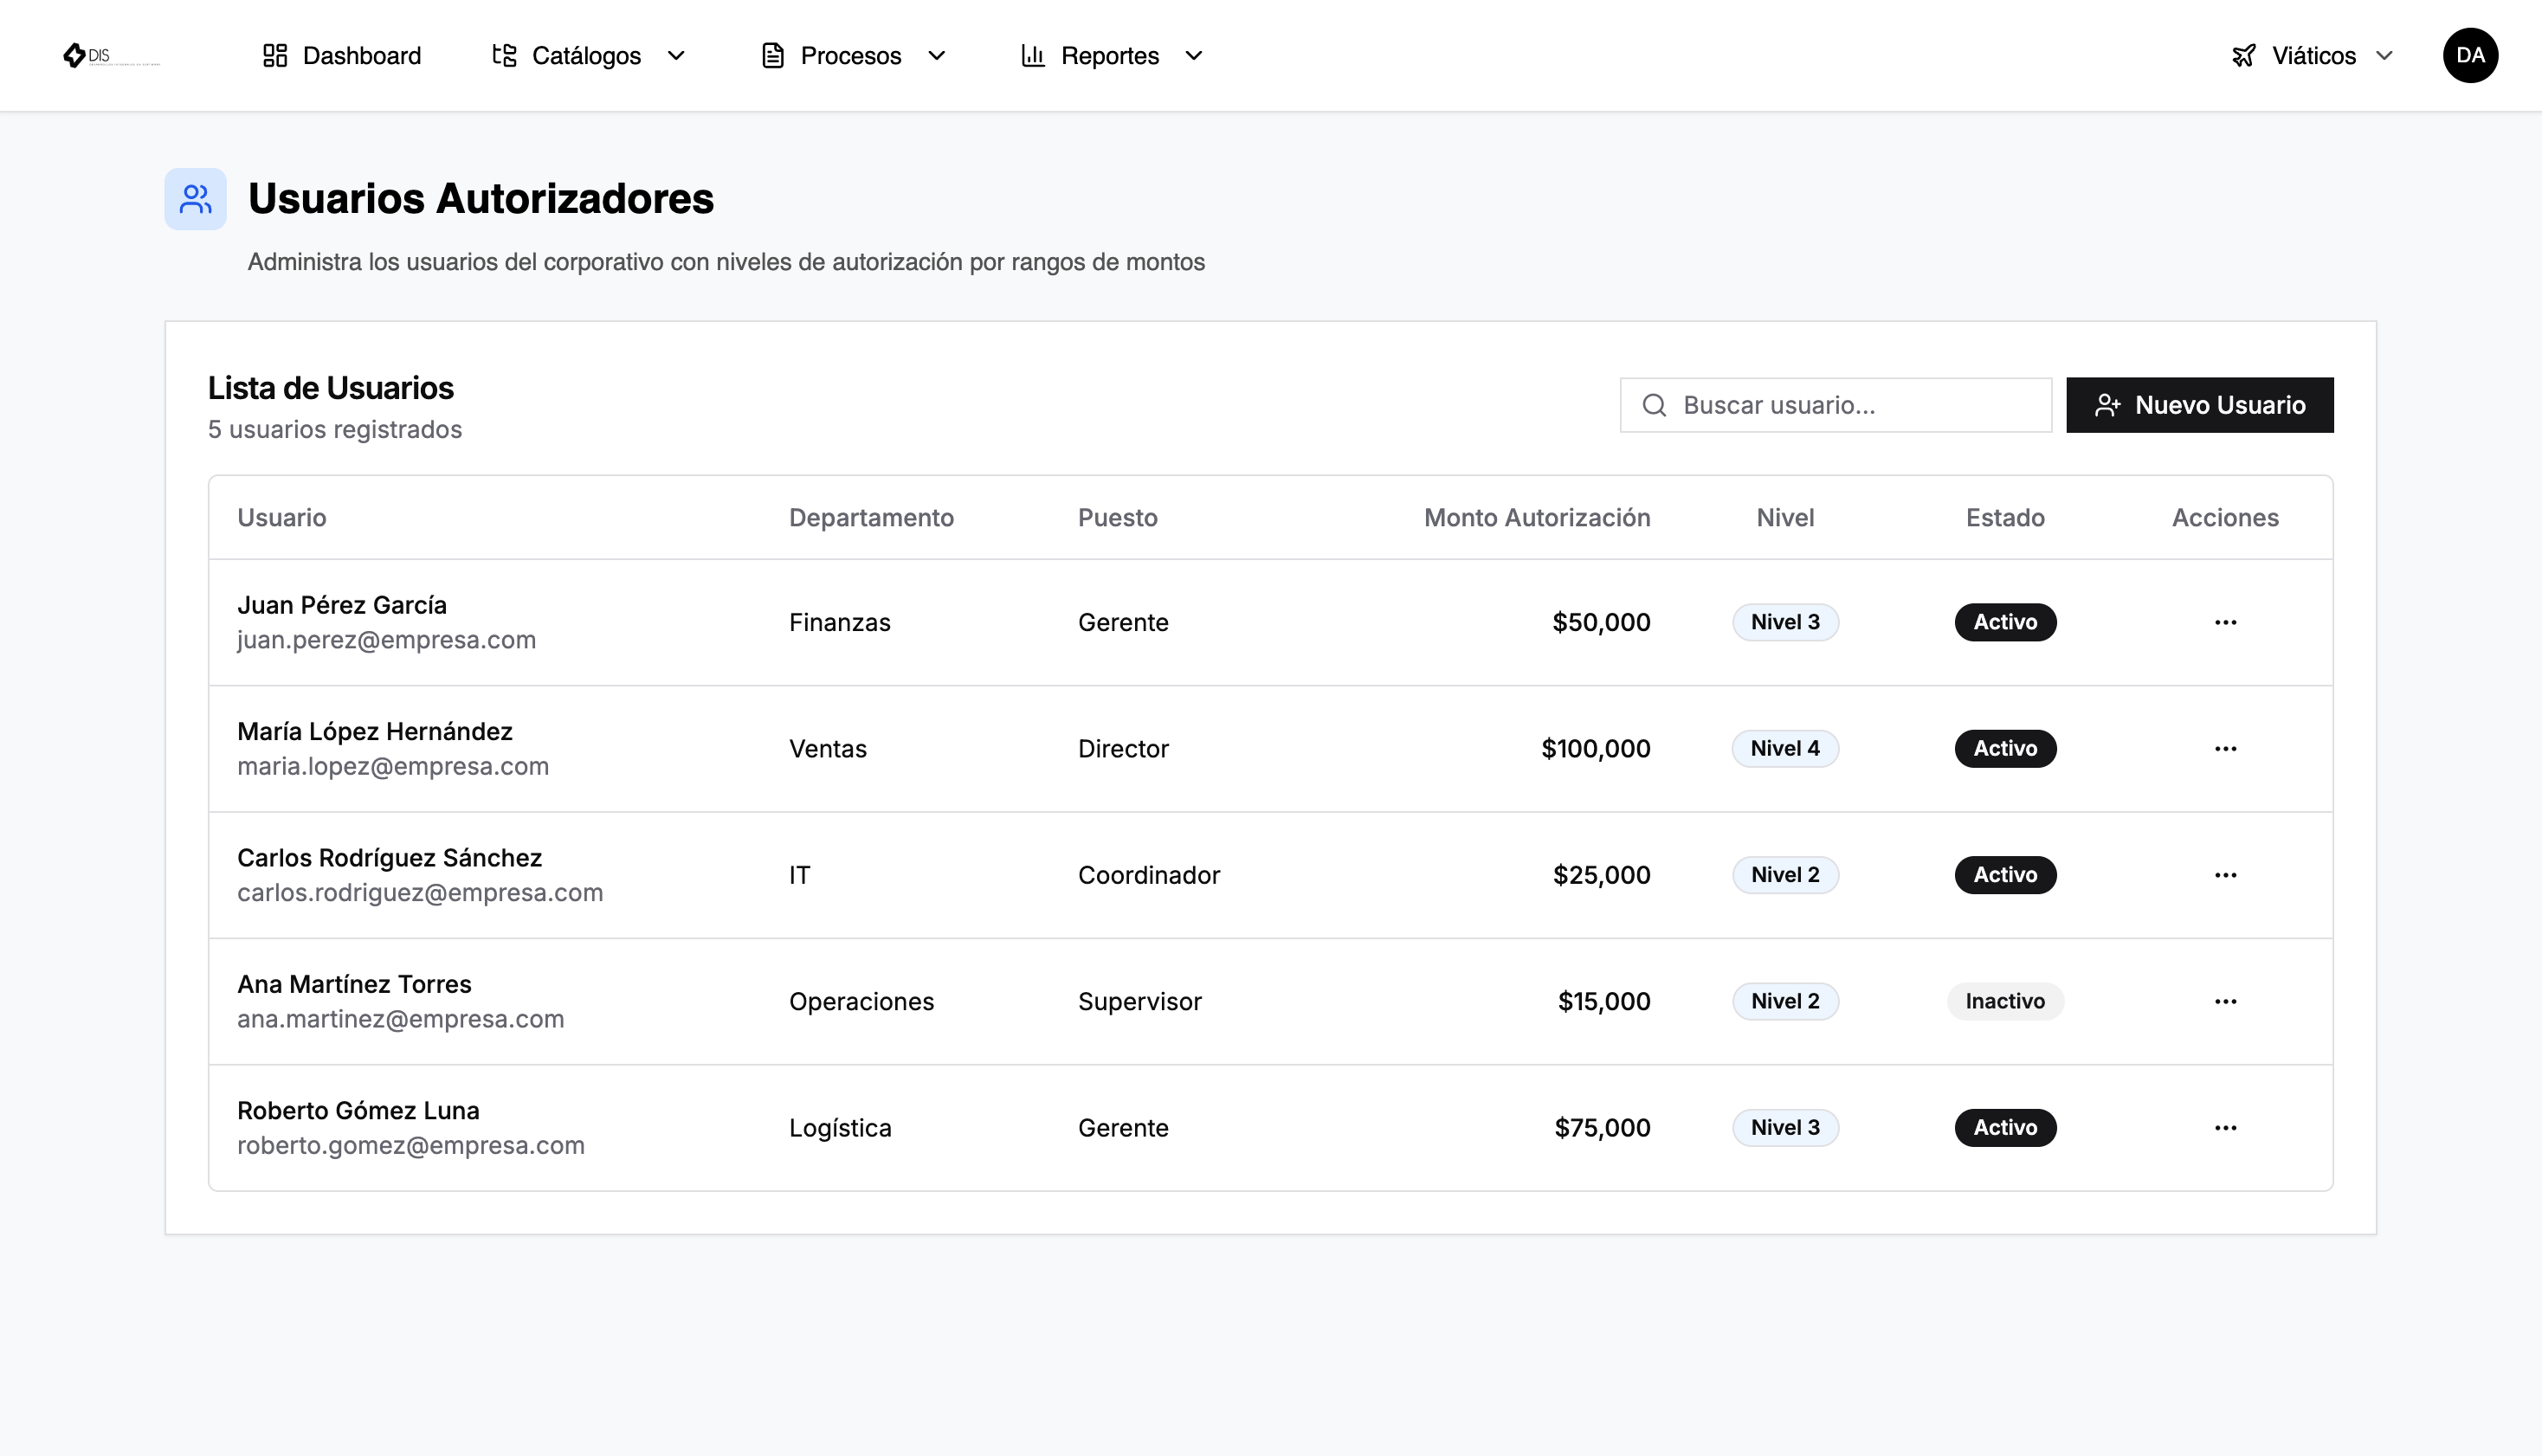Click the Director position cell
The height and width of the screenshot is (1456, 2542).
(1123, 748)
